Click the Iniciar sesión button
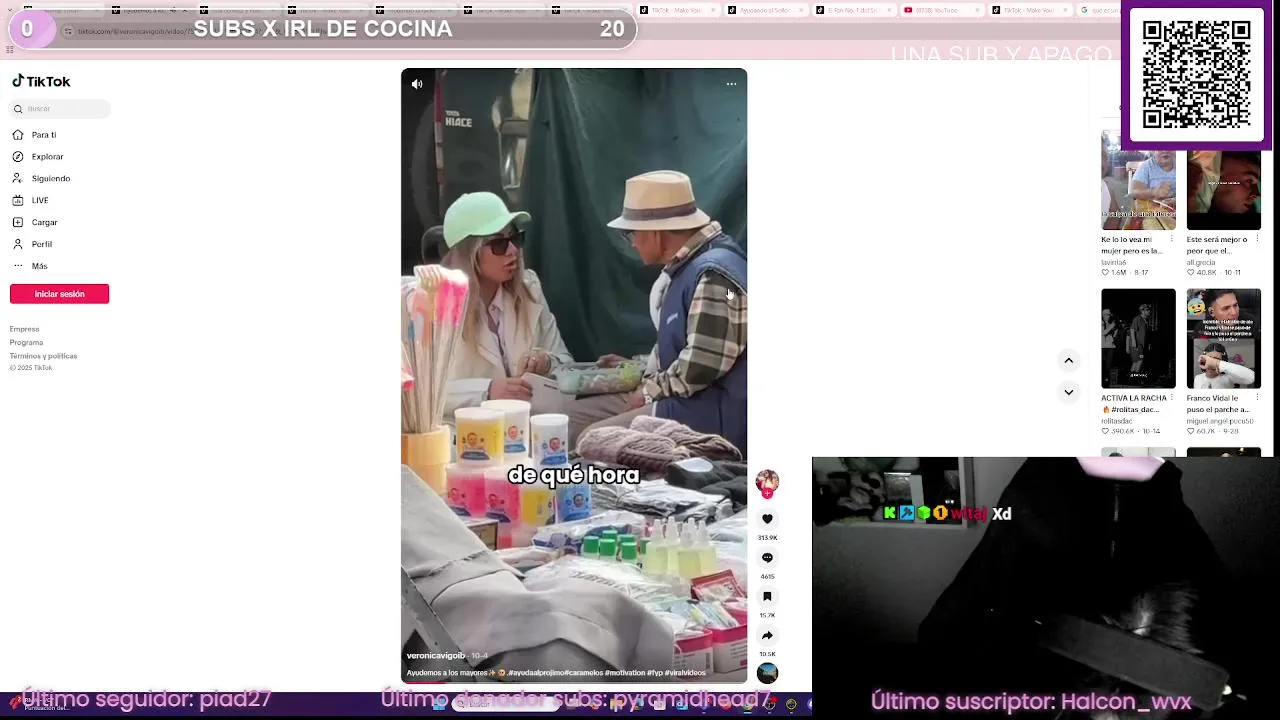This screenshot has height=720, width=1280. [x=59, y=294]
